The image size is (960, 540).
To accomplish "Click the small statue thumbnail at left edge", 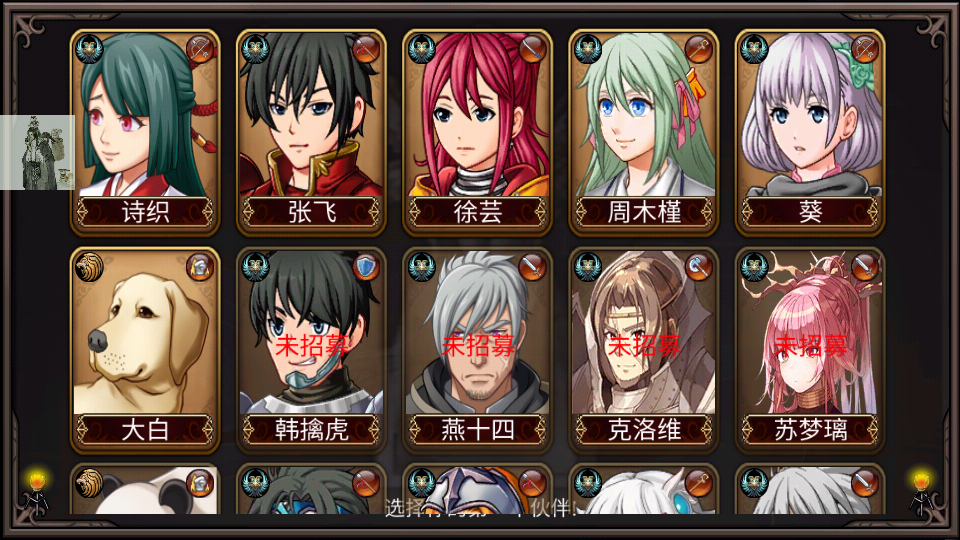I will 37,152.
